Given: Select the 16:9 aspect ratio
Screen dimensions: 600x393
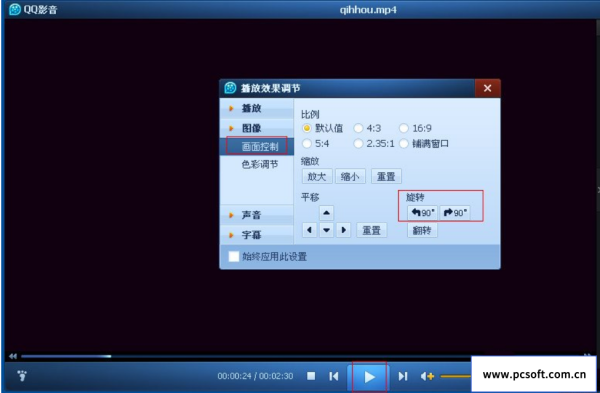Looking at the screenshot, I should [x=404, y=128].
